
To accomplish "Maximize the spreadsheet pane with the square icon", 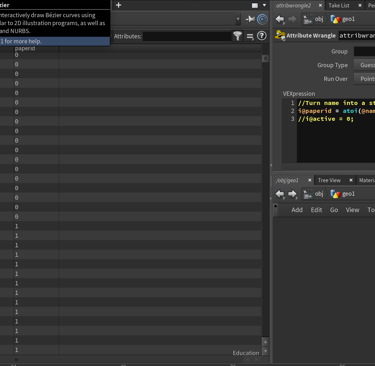I will point(255,5).
